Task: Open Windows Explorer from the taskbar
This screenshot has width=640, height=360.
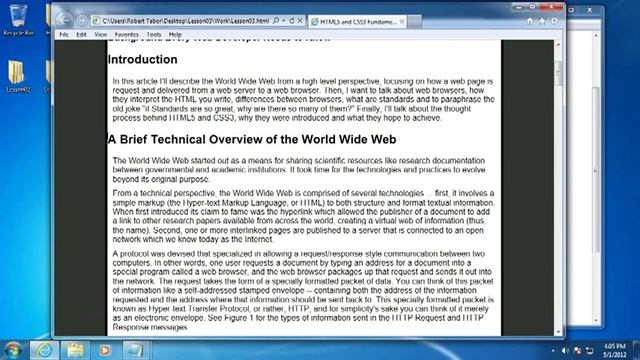Action: click(75, 350)
